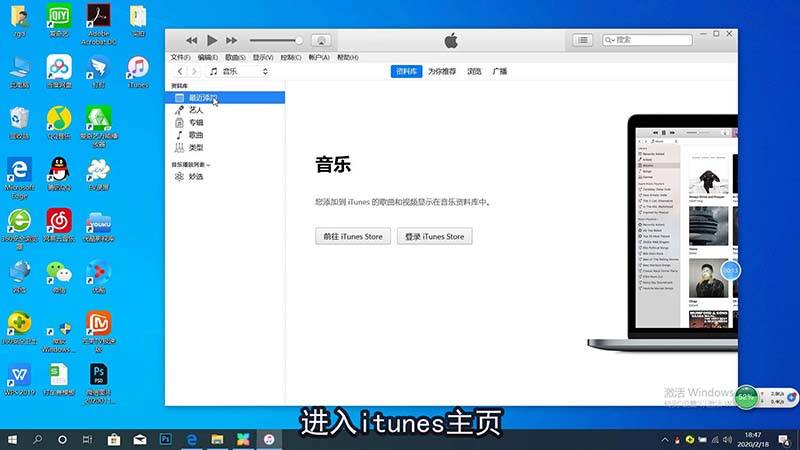
Task: Click the taskbar search magnifier icon
Action: point(37,439)
